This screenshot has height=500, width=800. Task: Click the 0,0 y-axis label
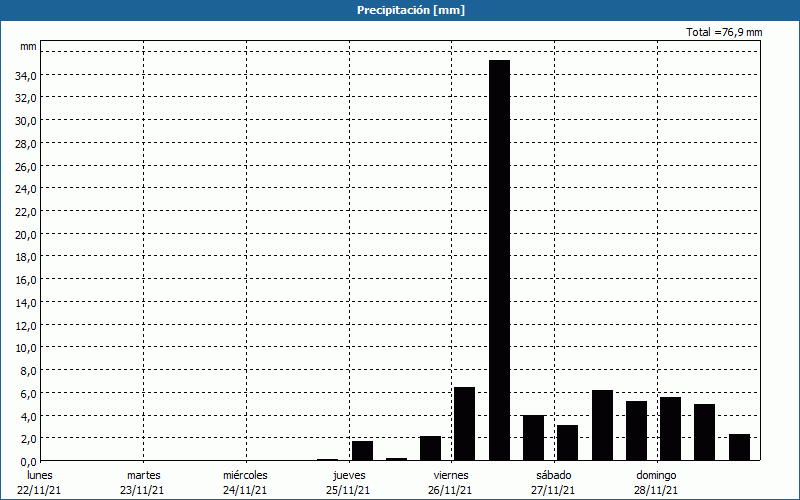(x=28, y=462)
